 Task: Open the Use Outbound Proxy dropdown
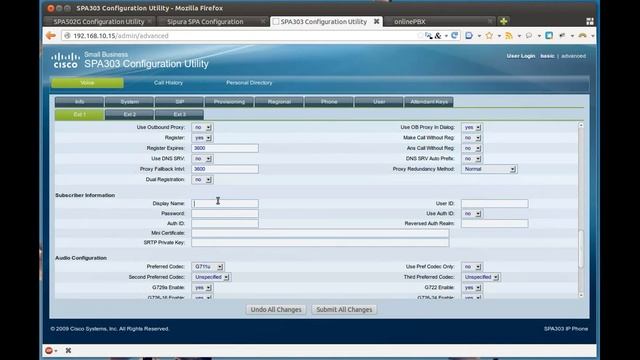tap(202, 127)
